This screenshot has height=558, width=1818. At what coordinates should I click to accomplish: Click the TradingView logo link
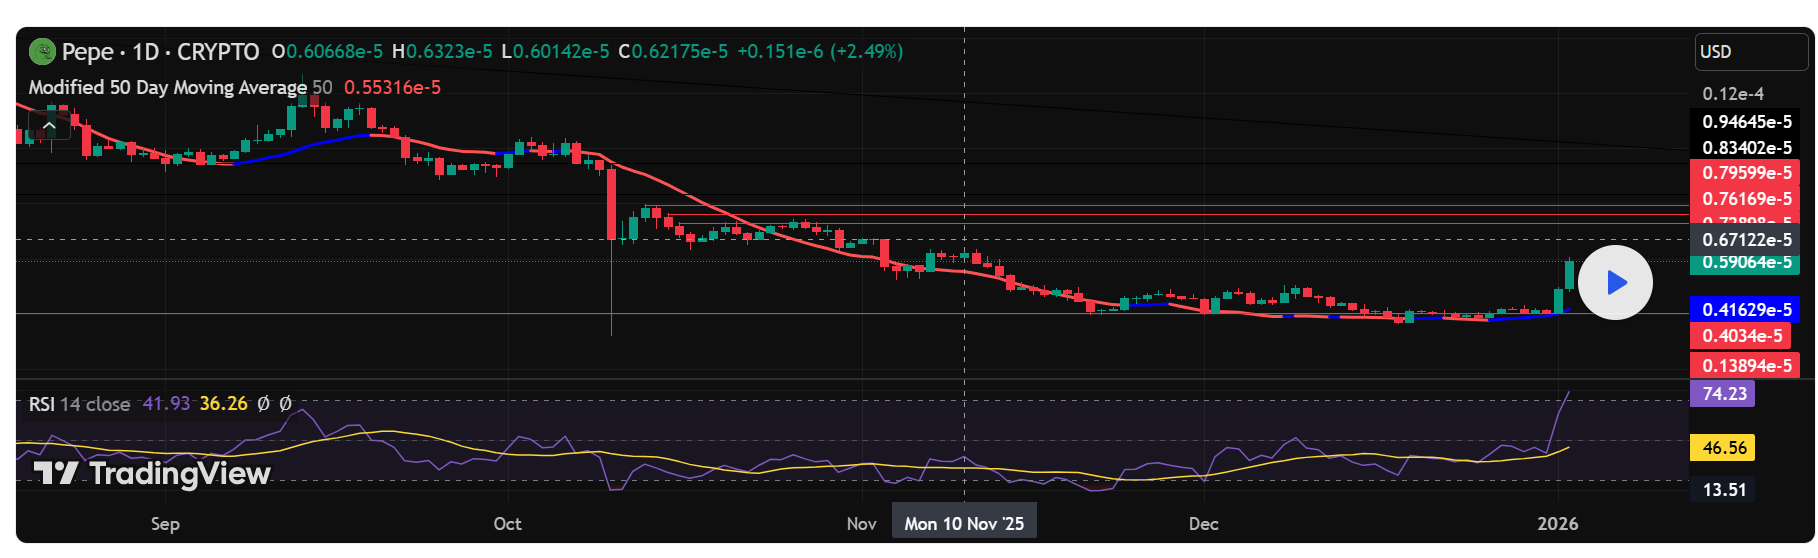pos(152,473)
